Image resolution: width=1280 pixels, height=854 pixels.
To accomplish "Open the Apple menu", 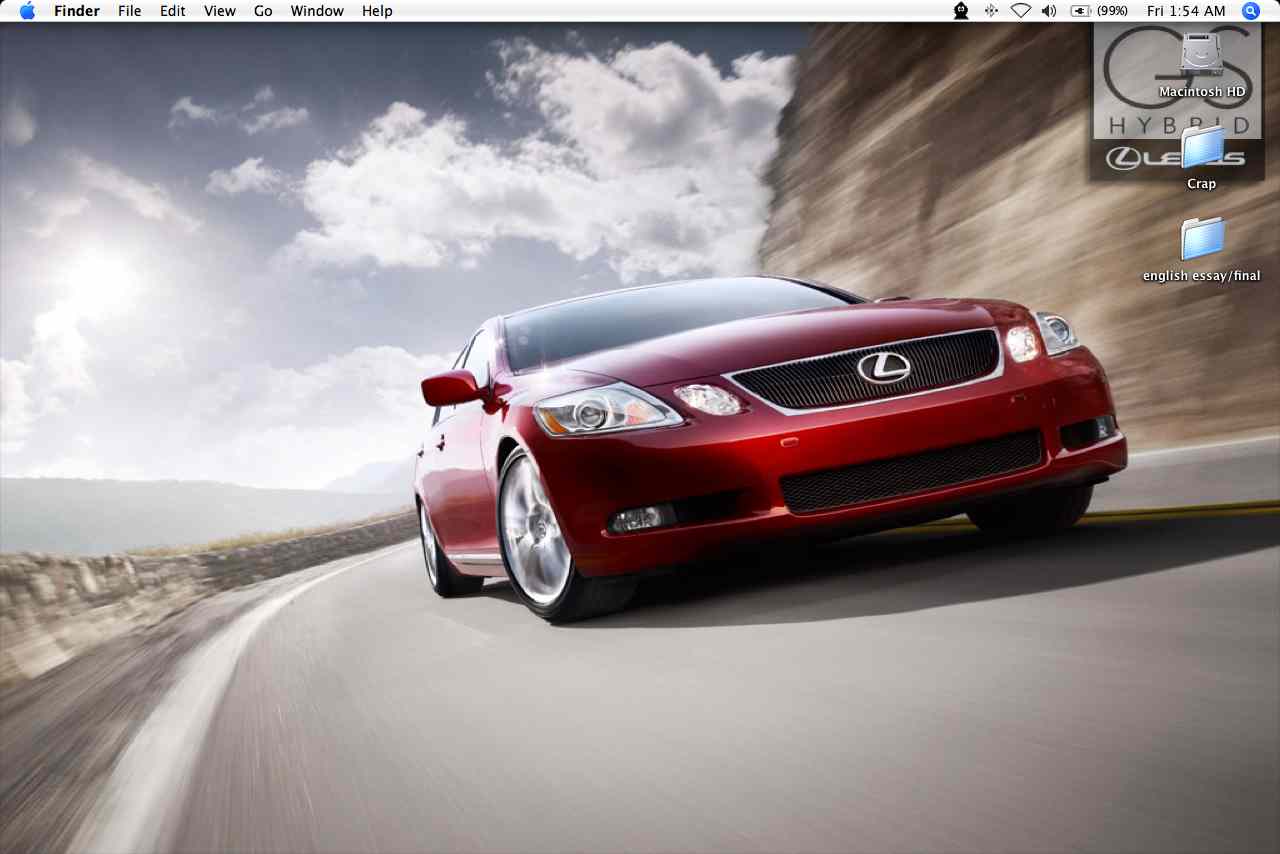I will pos(27,11).
